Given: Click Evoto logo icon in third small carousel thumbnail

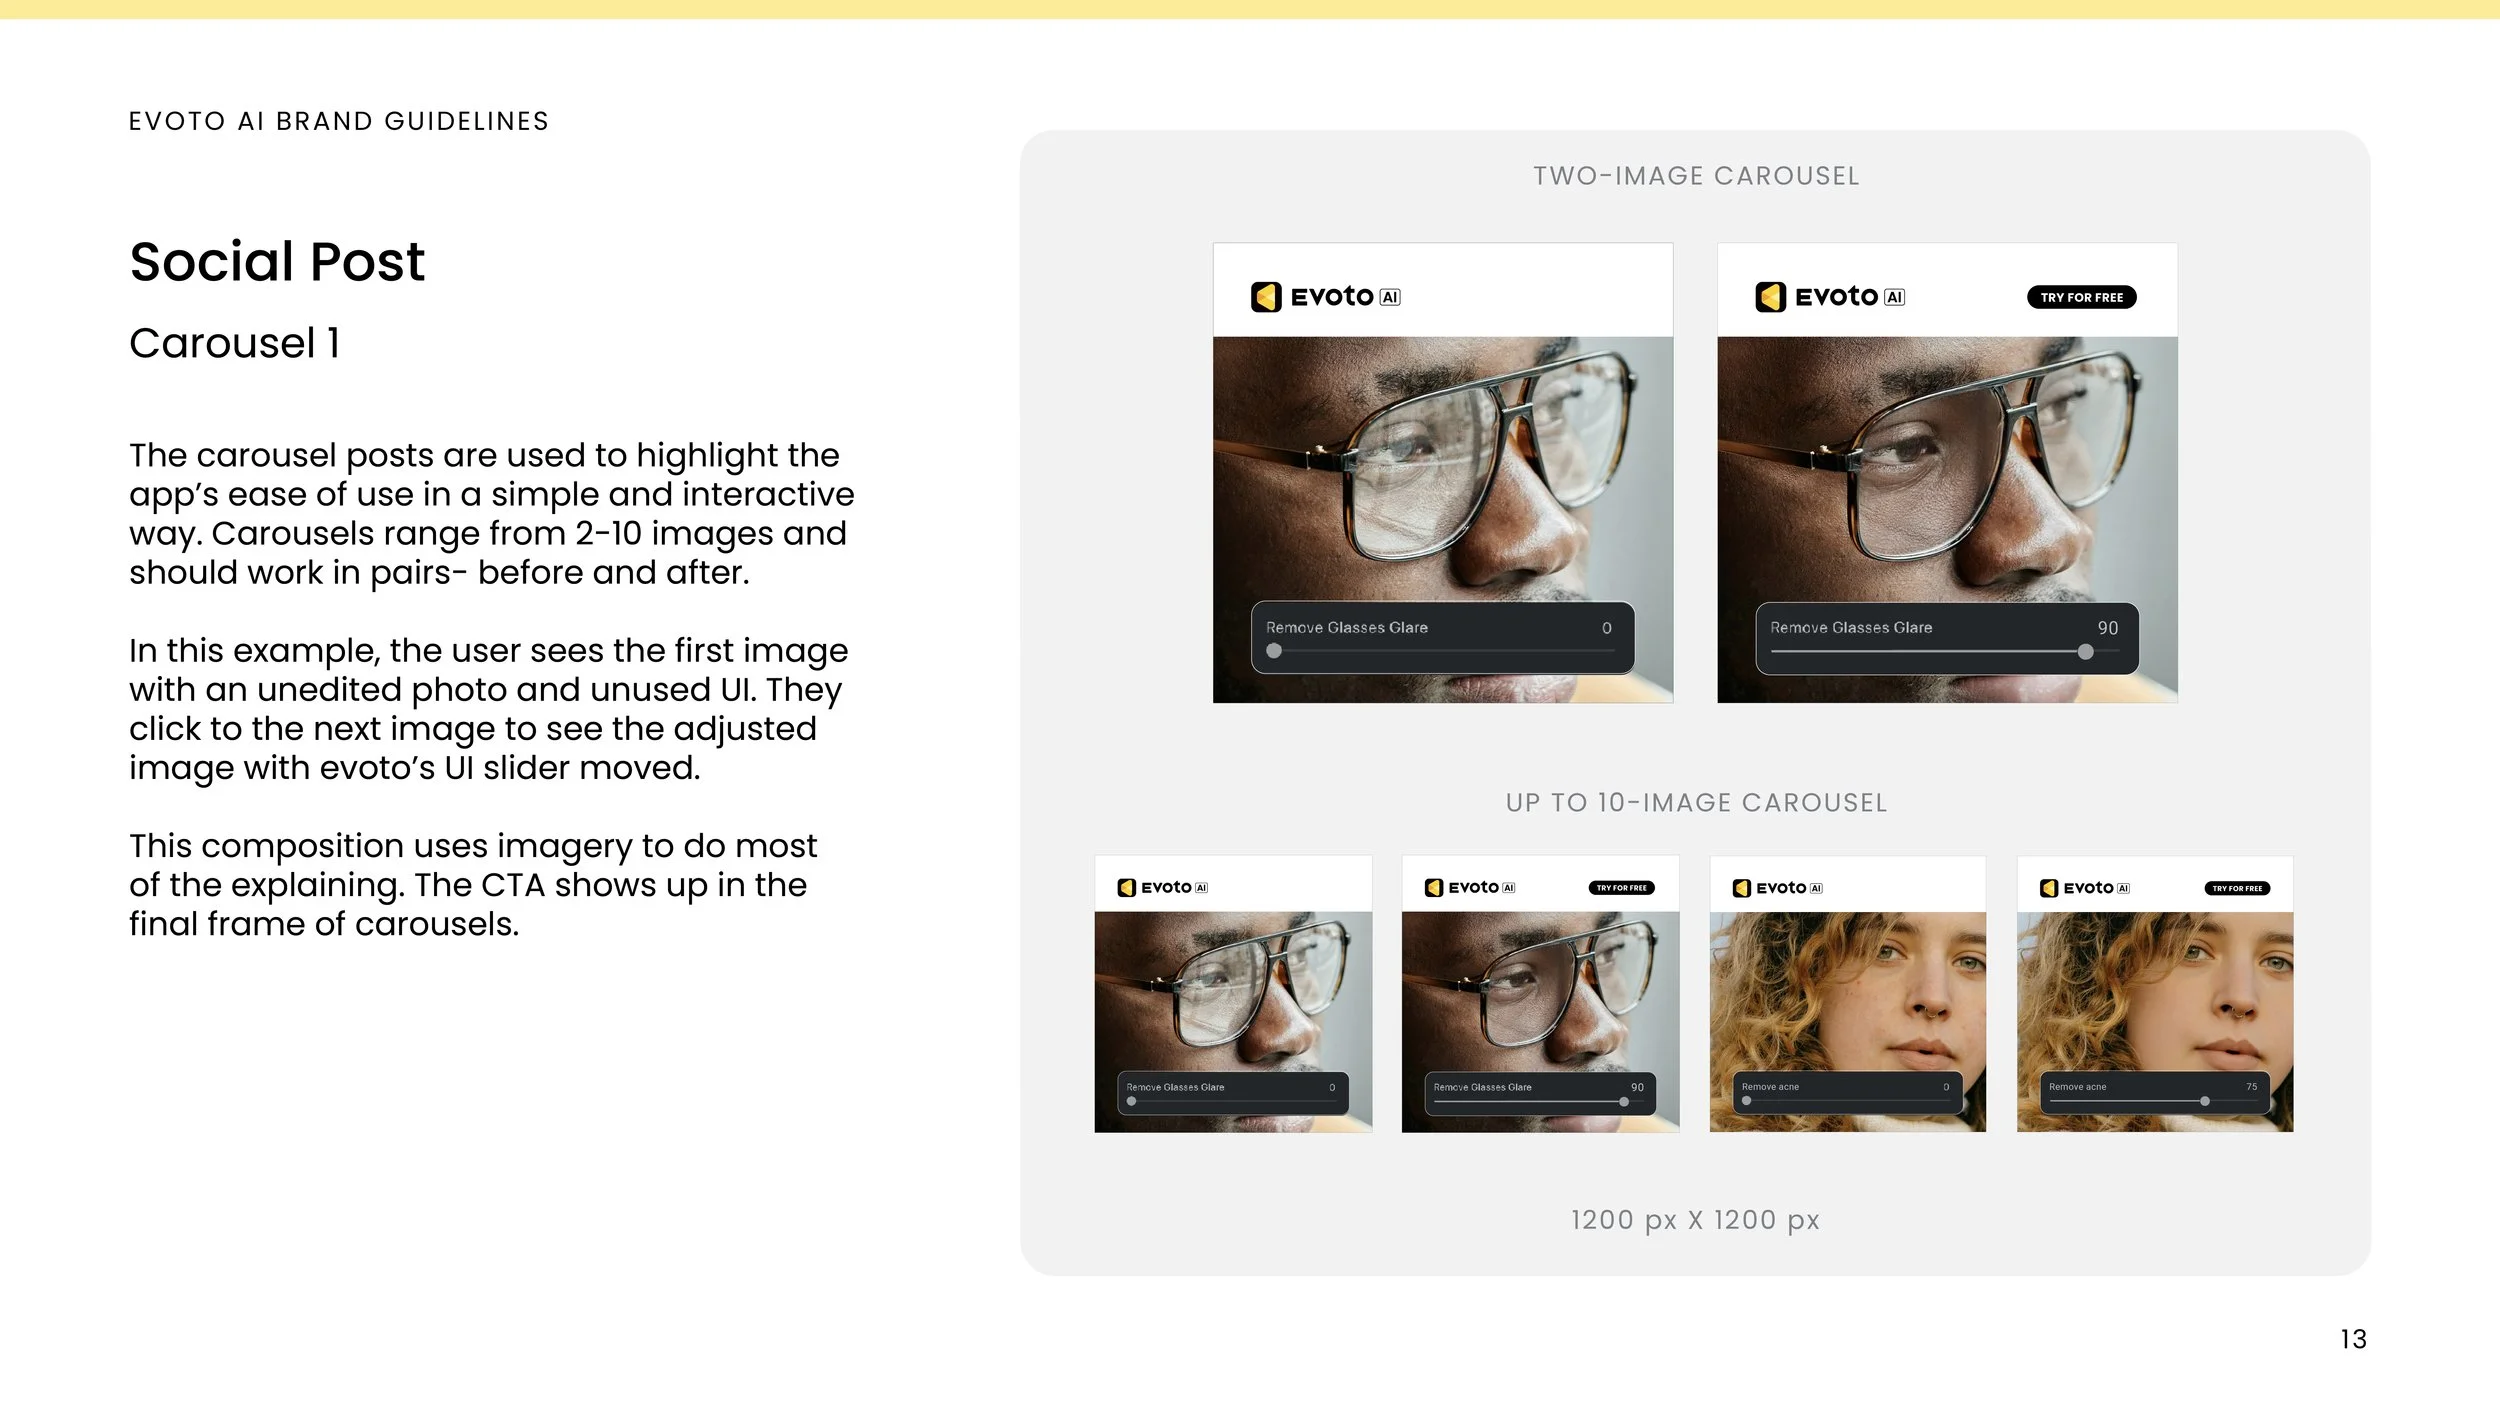Looking at the screenshot, I should pyautogui.click(x=1742, y=888).
